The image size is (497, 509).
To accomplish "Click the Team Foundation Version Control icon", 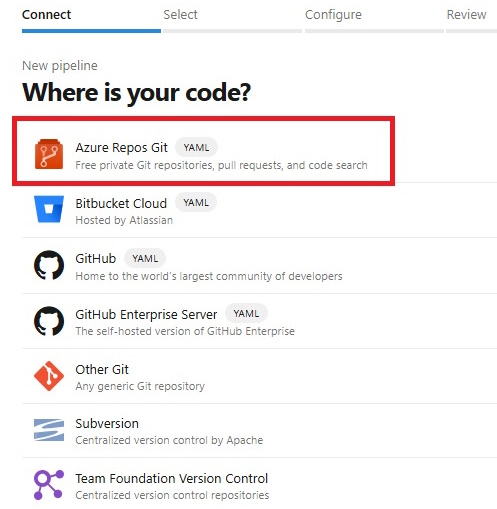I will 49,485.
